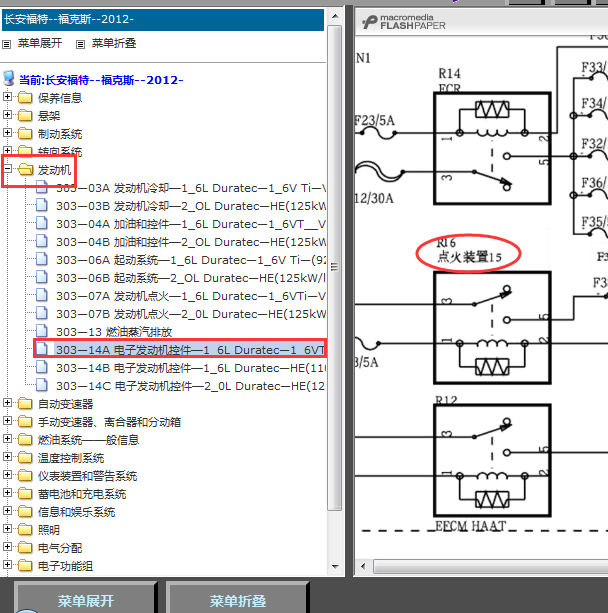Click the 蓄电池和充电系统 folder icon
Viewport: 608px width, 613px height.
coord(25,493)
